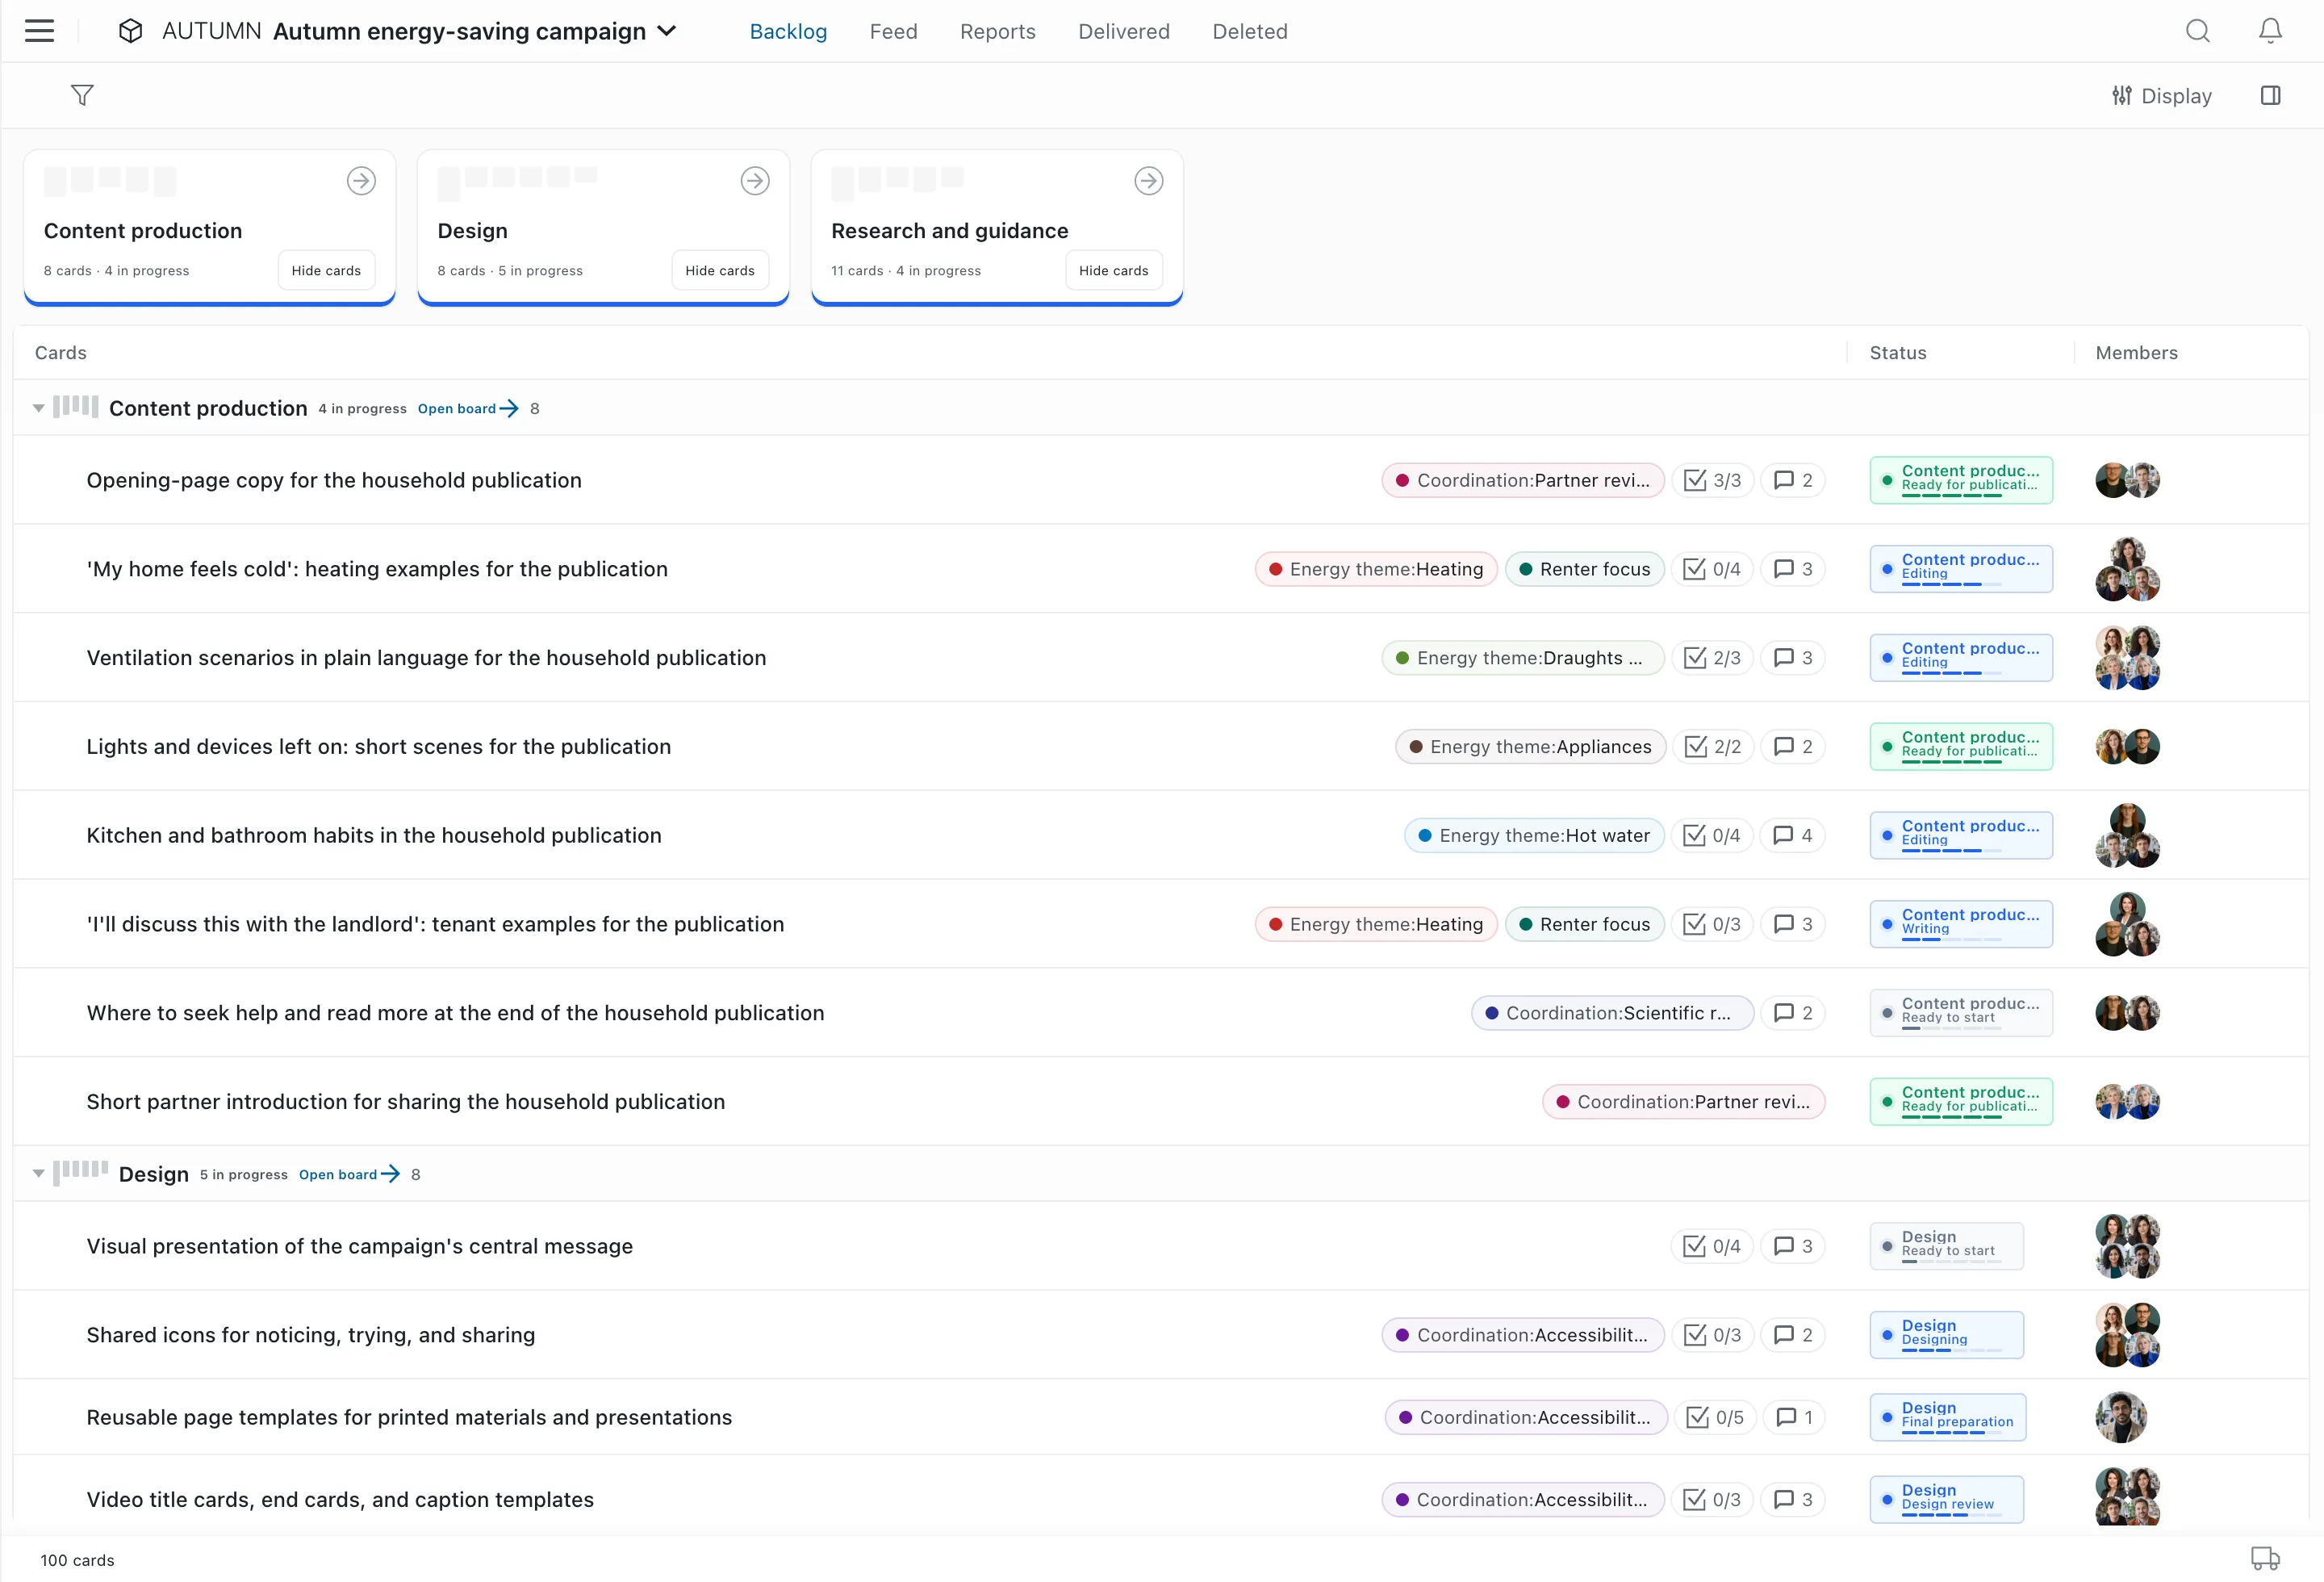Viewport: 2324px width, 1582px height.
Task: Go to the Delivered tab
Action: coord(1123,31)
